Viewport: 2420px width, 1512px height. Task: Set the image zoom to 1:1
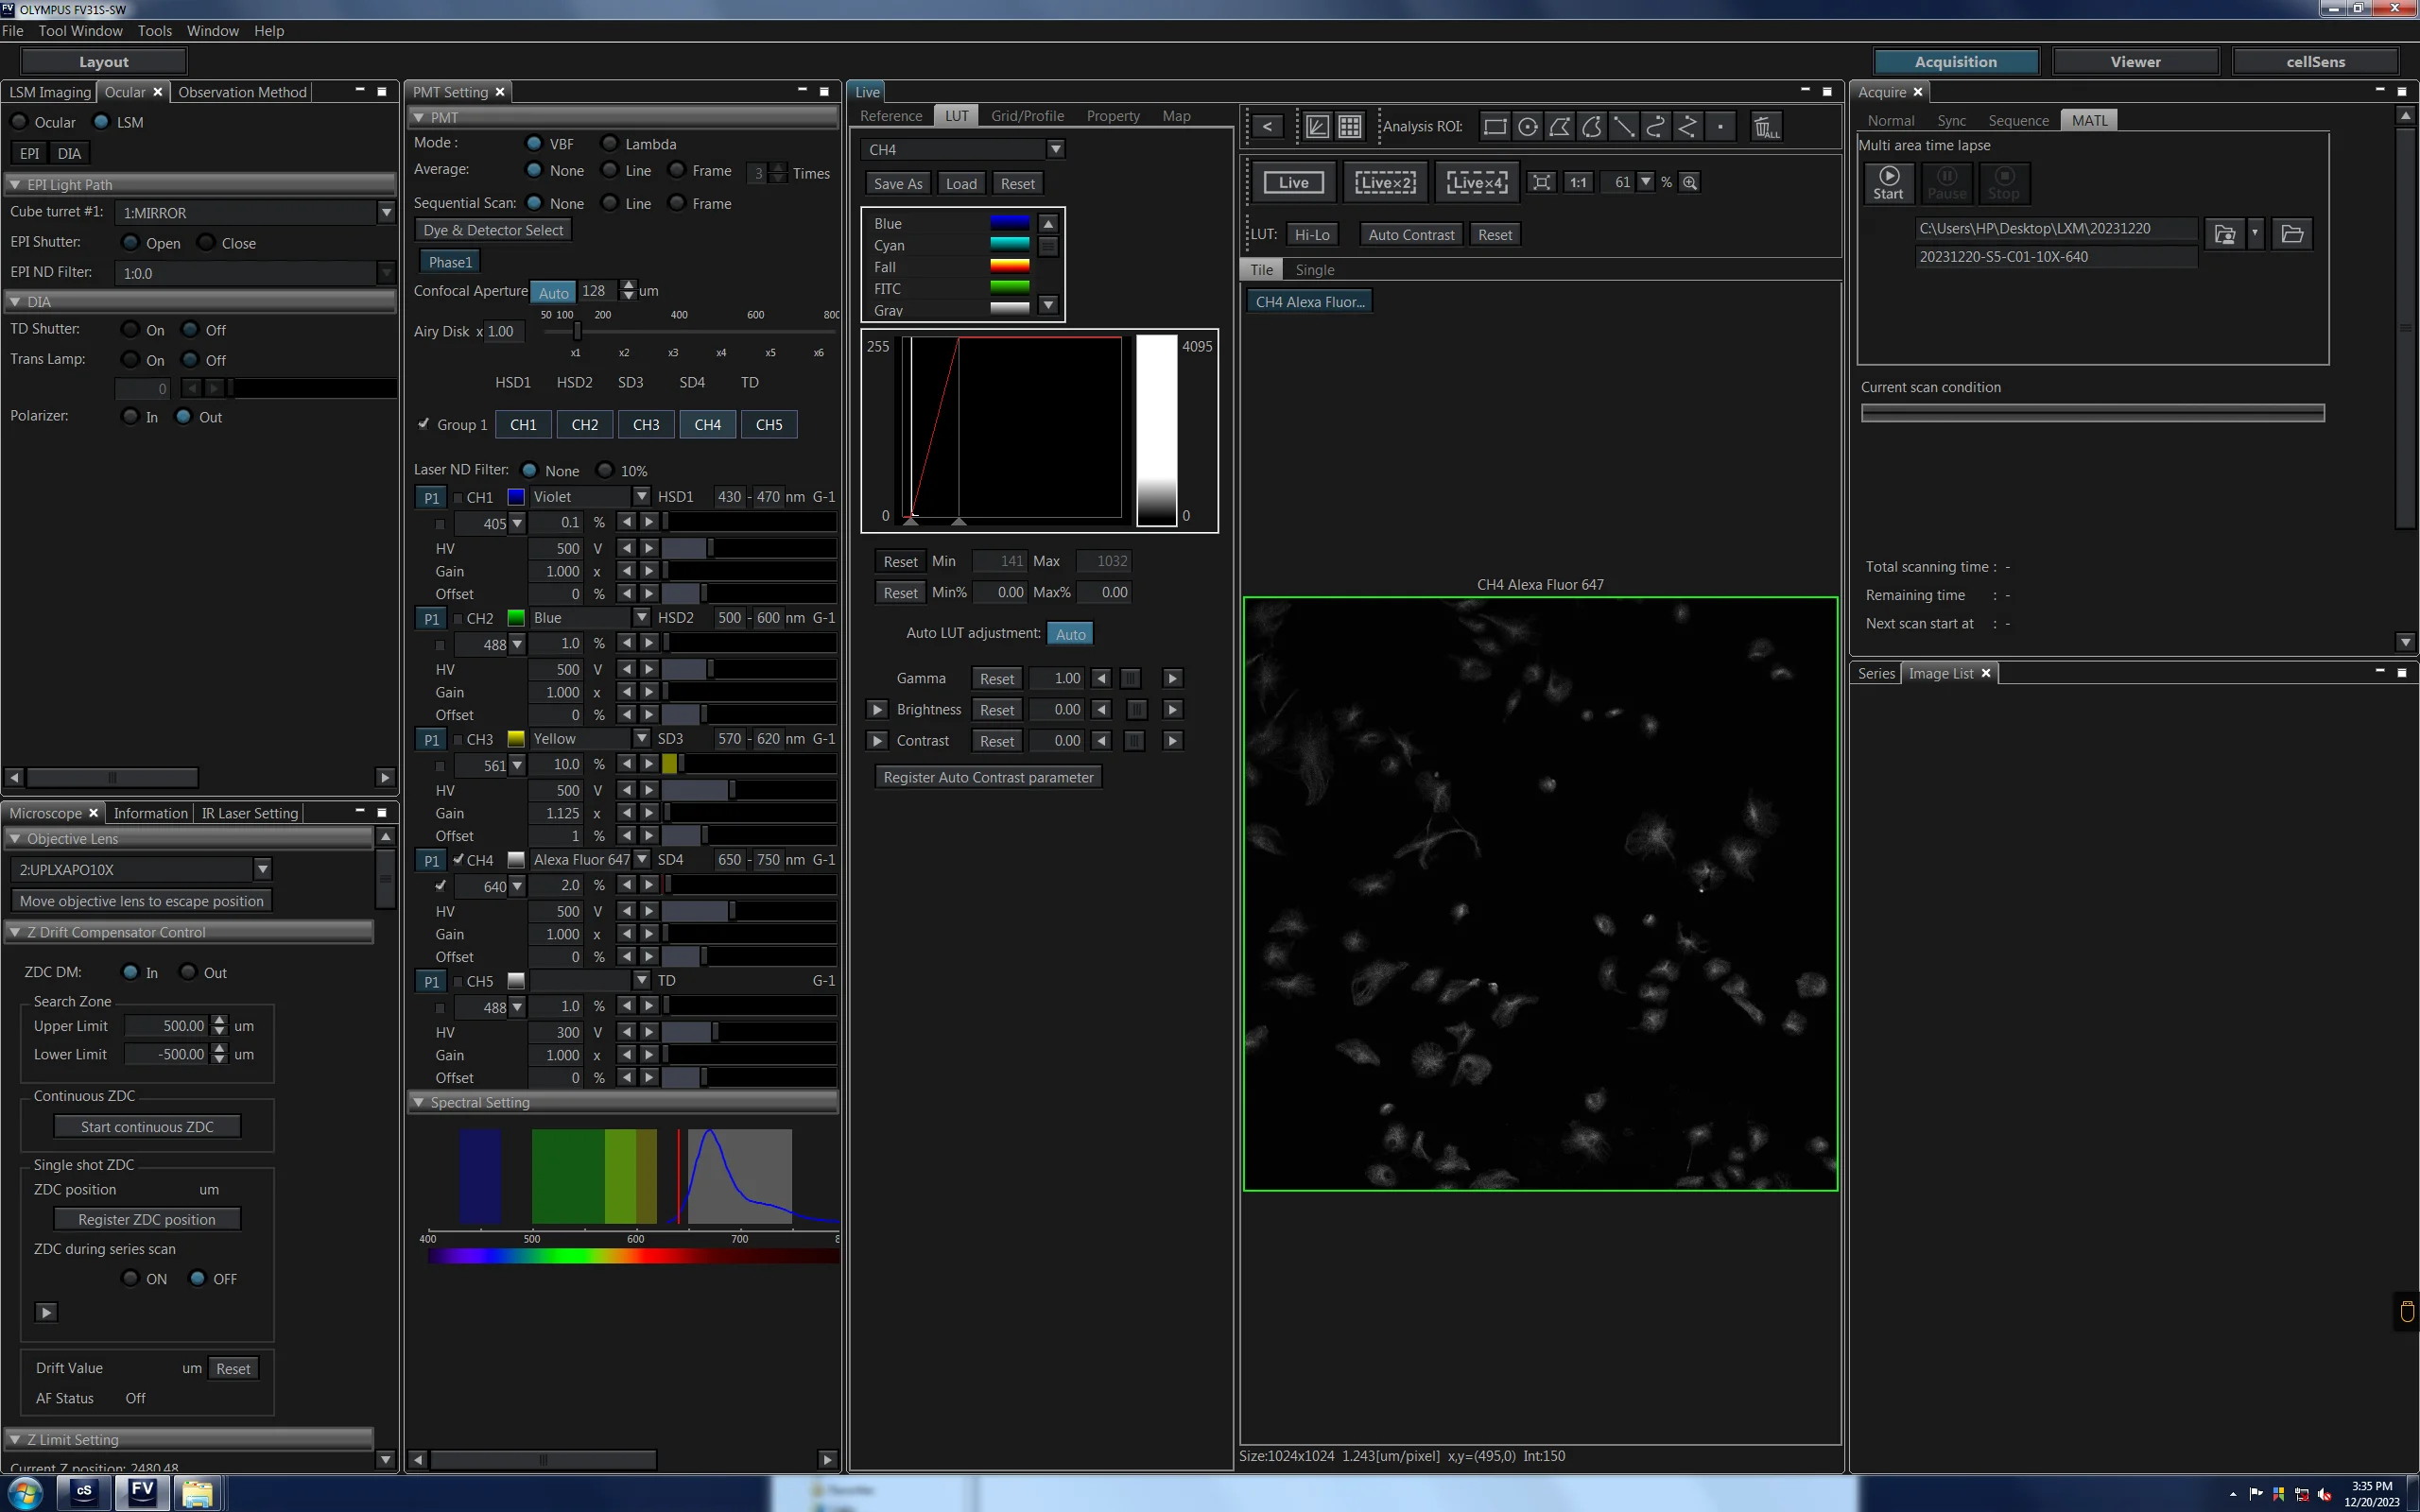coord(1578,182)
